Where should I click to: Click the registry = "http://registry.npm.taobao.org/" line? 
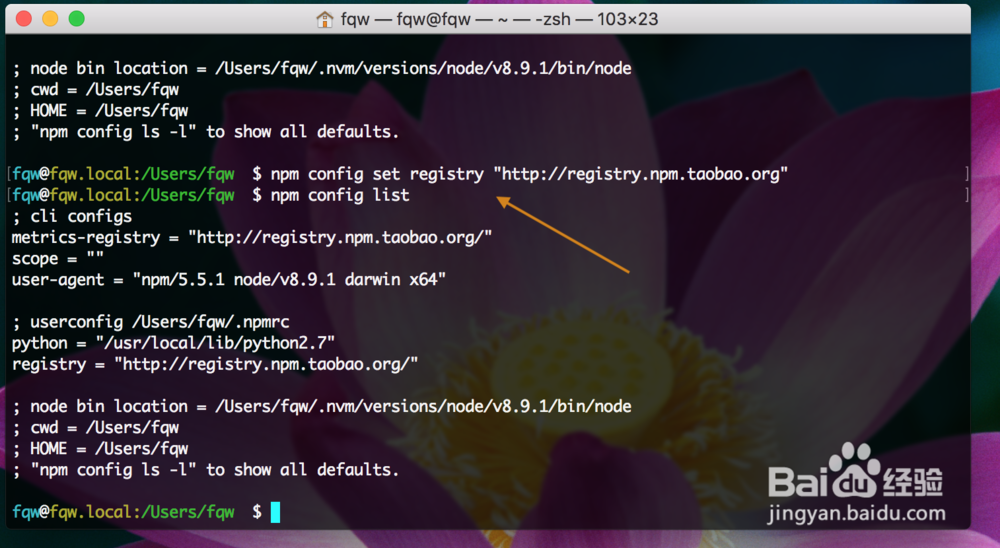point(215,364)
